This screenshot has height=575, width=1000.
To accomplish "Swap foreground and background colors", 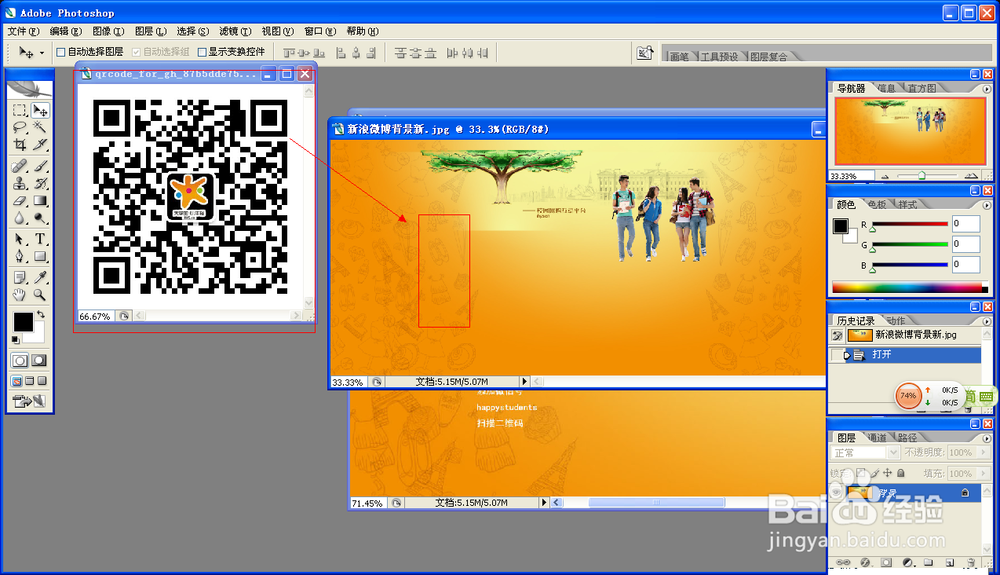I will tap(41, 314).
